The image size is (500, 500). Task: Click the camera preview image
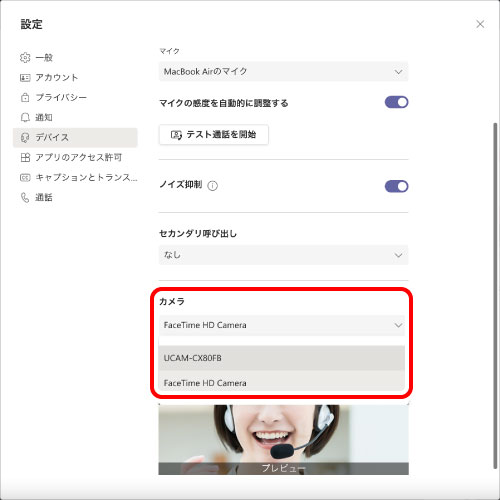(283, 440)
